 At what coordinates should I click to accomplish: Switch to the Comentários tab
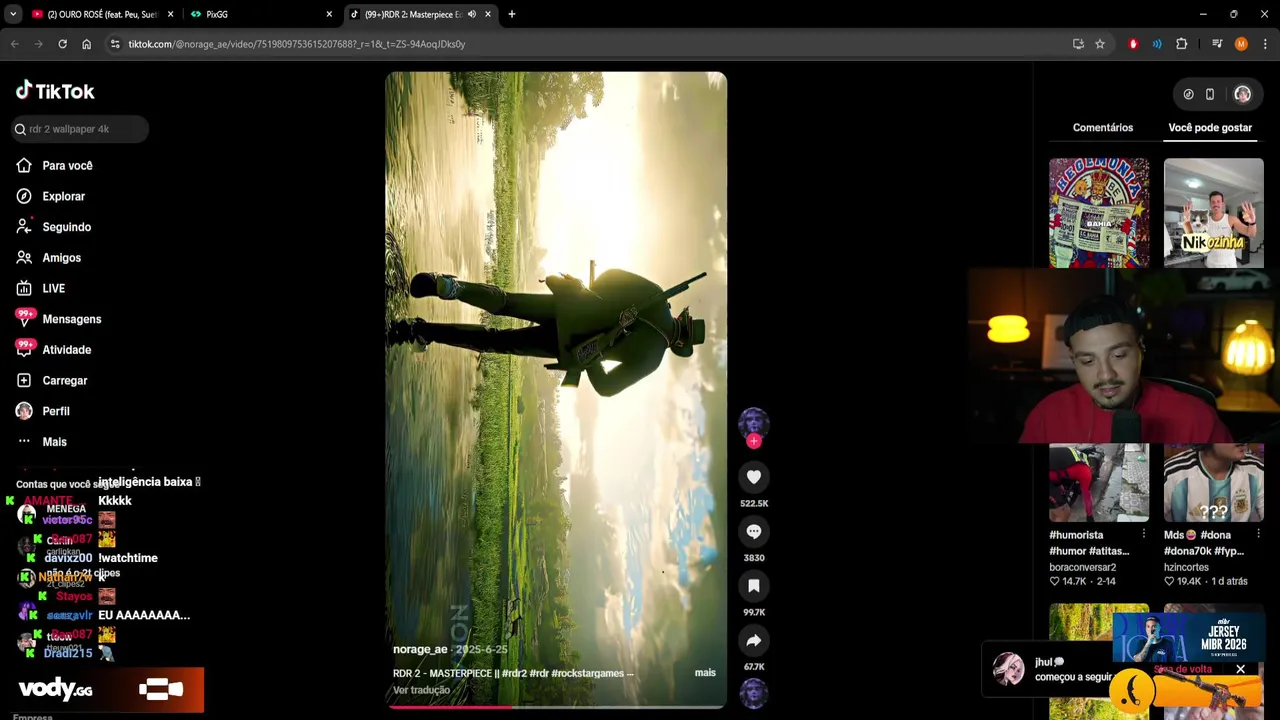(x=1103, y=128)
